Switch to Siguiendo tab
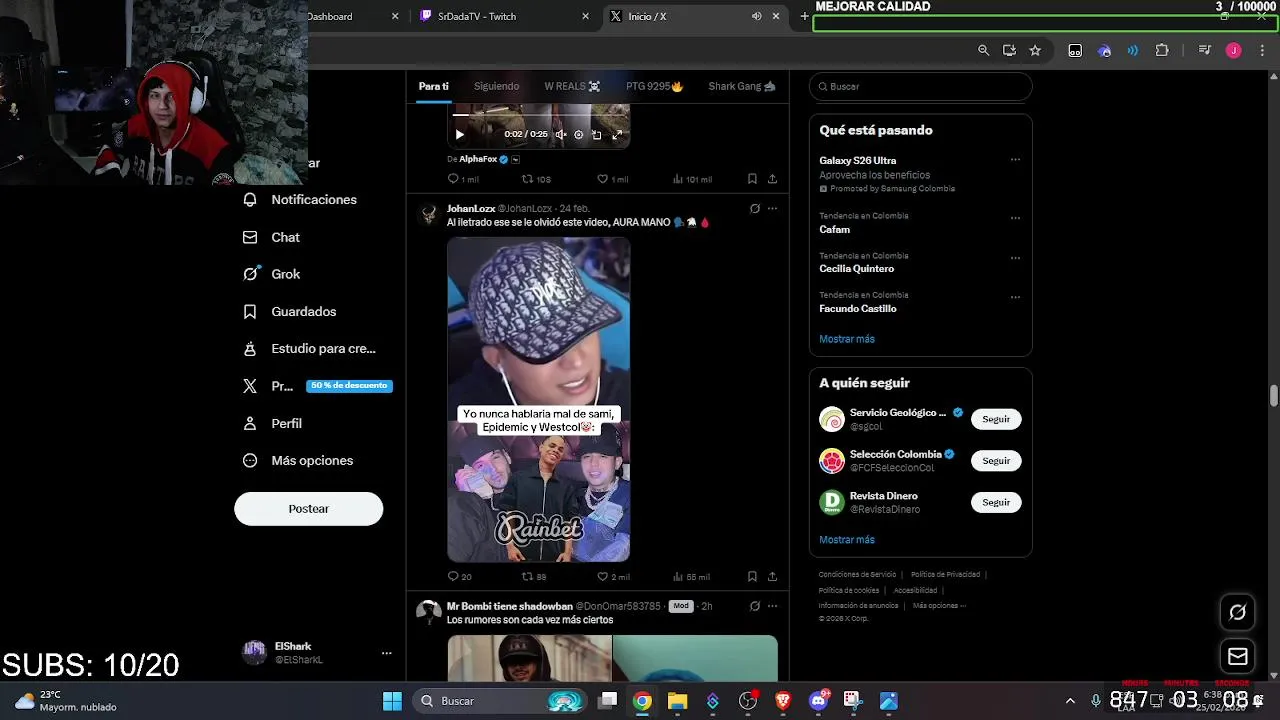 tap(496, 87)
